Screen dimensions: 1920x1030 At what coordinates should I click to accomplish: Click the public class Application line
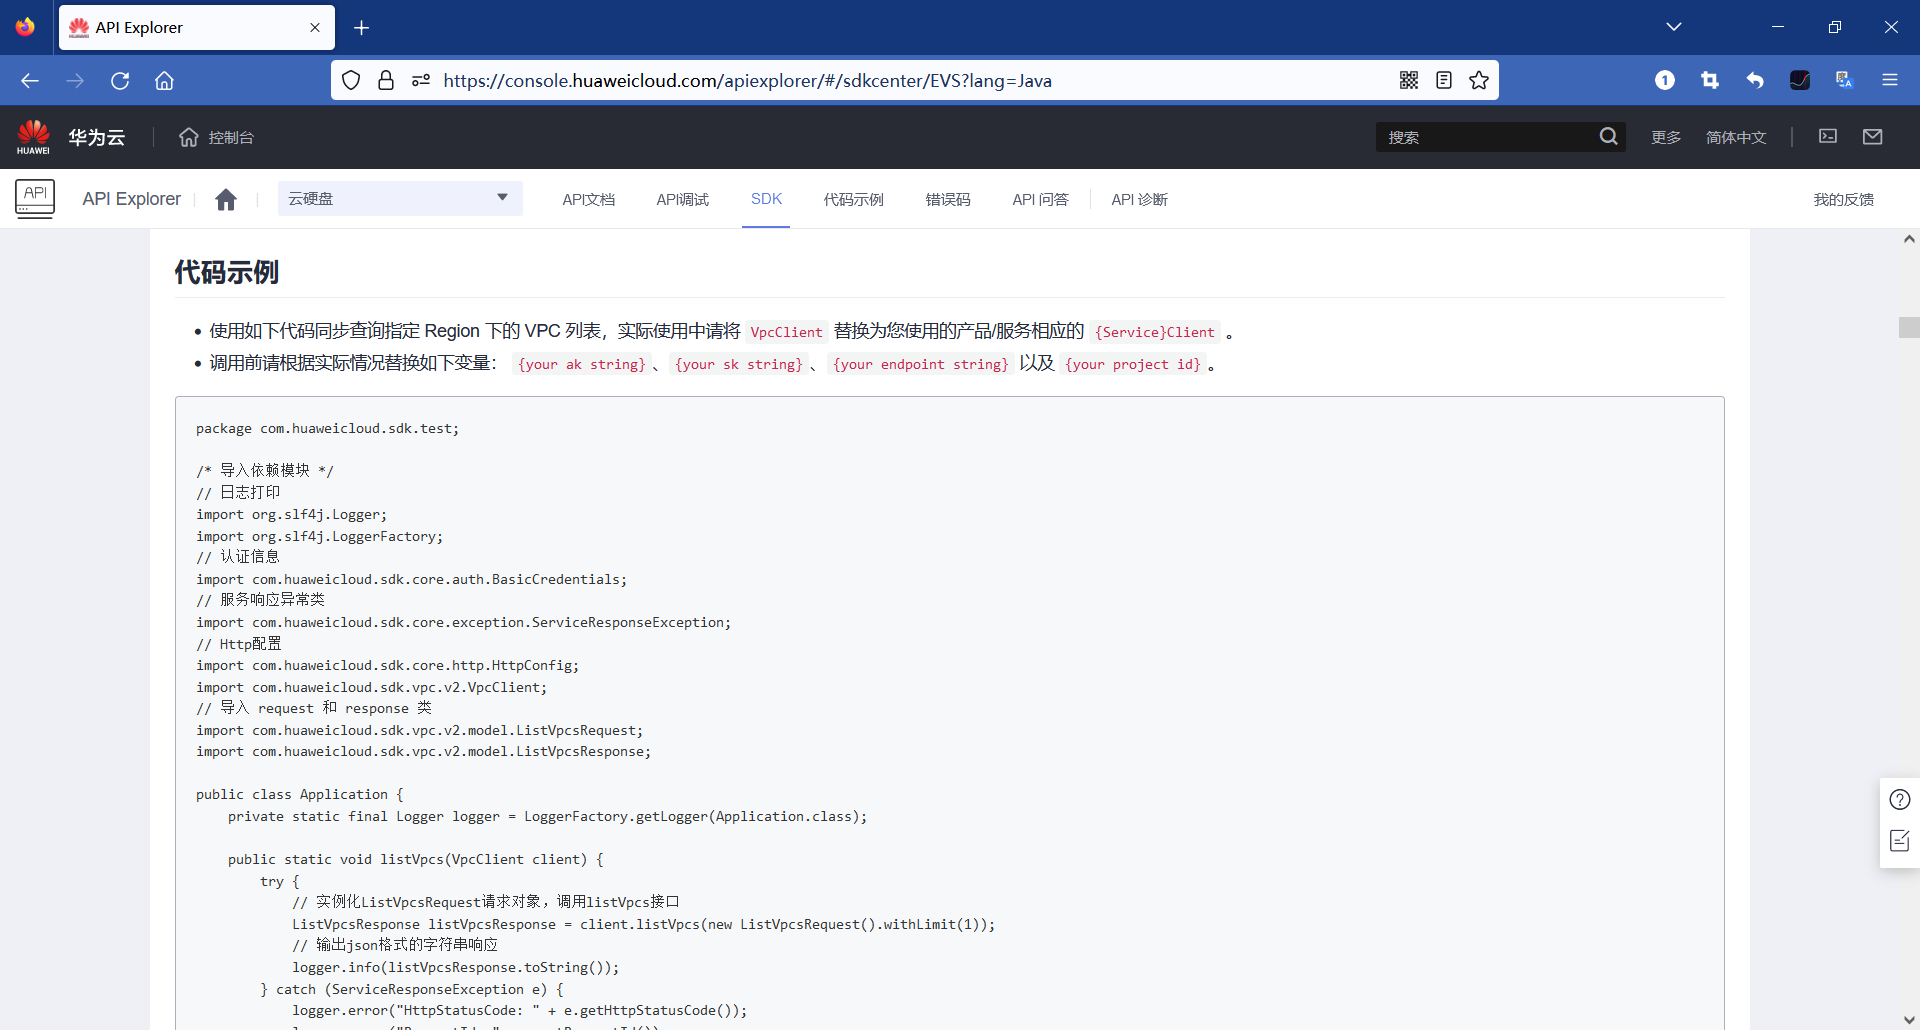pos(300,794)
